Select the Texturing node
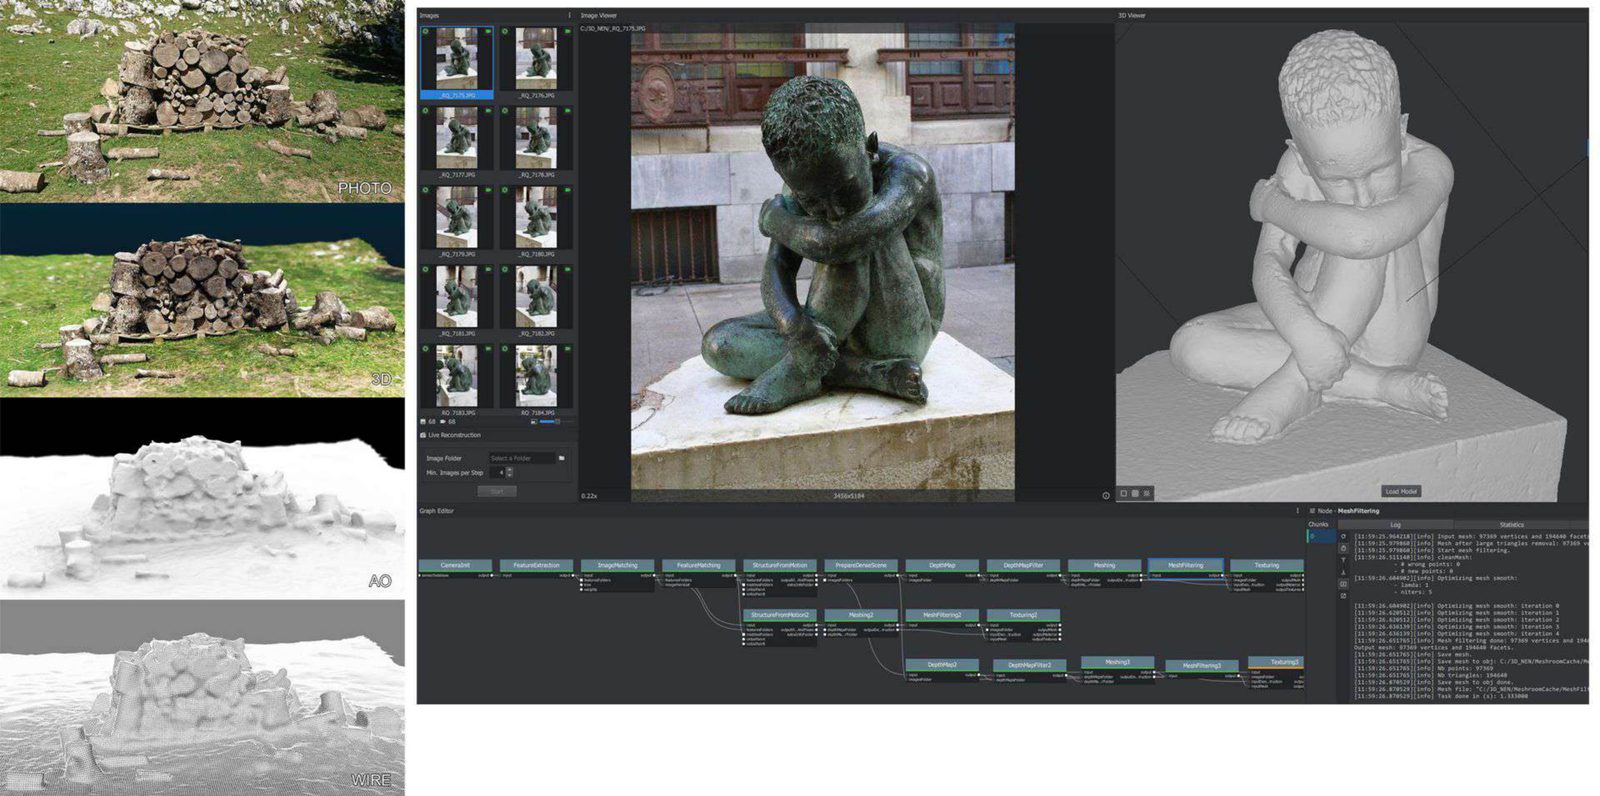1600x796 pixels. pyautogui.click(x=1267, y=565)
